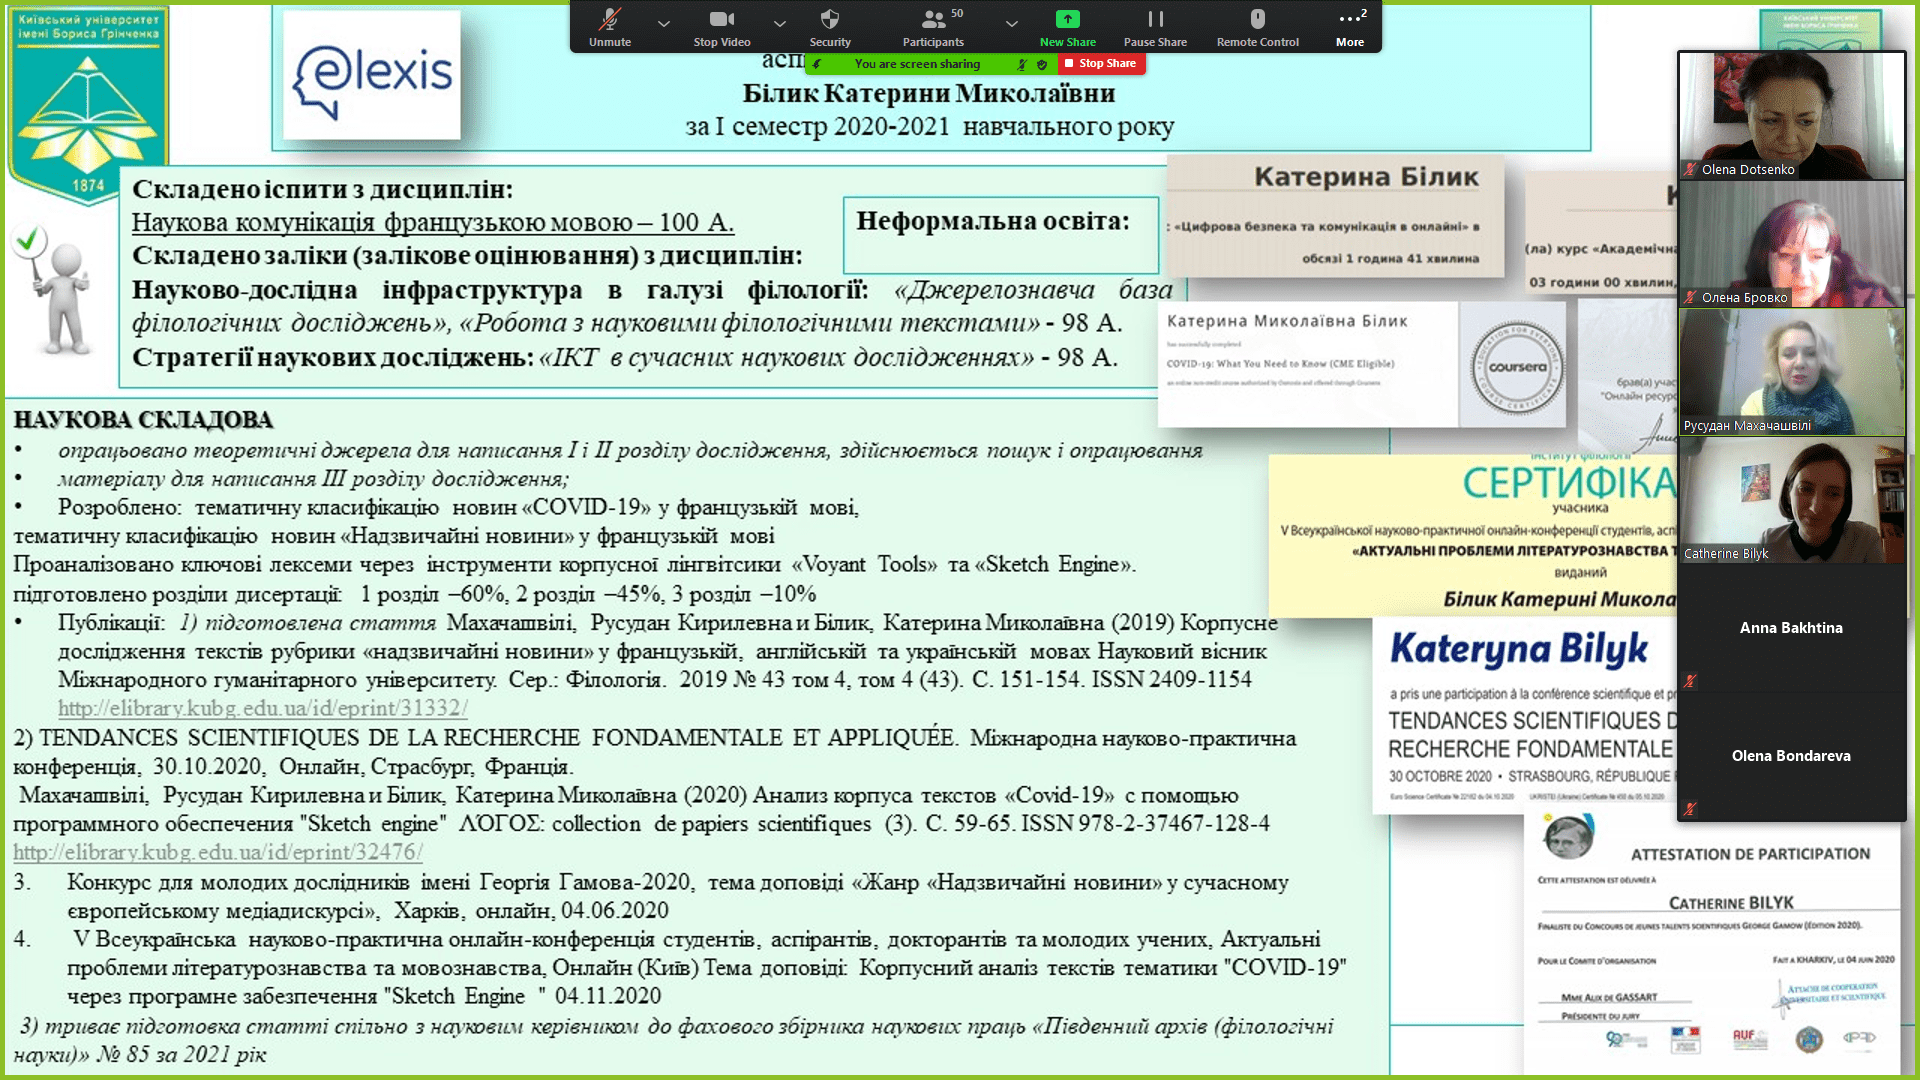Click the shield icon in the sharing bar
The image size is (1920, 1080).
(1042, 64)
